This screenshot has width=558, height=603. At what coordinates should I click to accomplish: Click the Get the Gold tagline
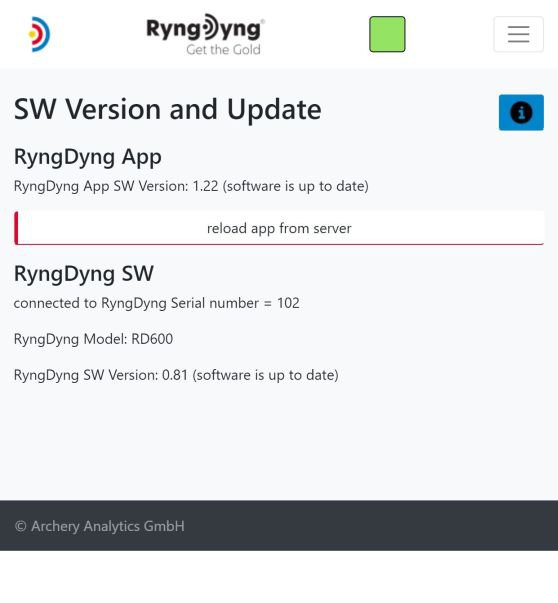(223, 50)
